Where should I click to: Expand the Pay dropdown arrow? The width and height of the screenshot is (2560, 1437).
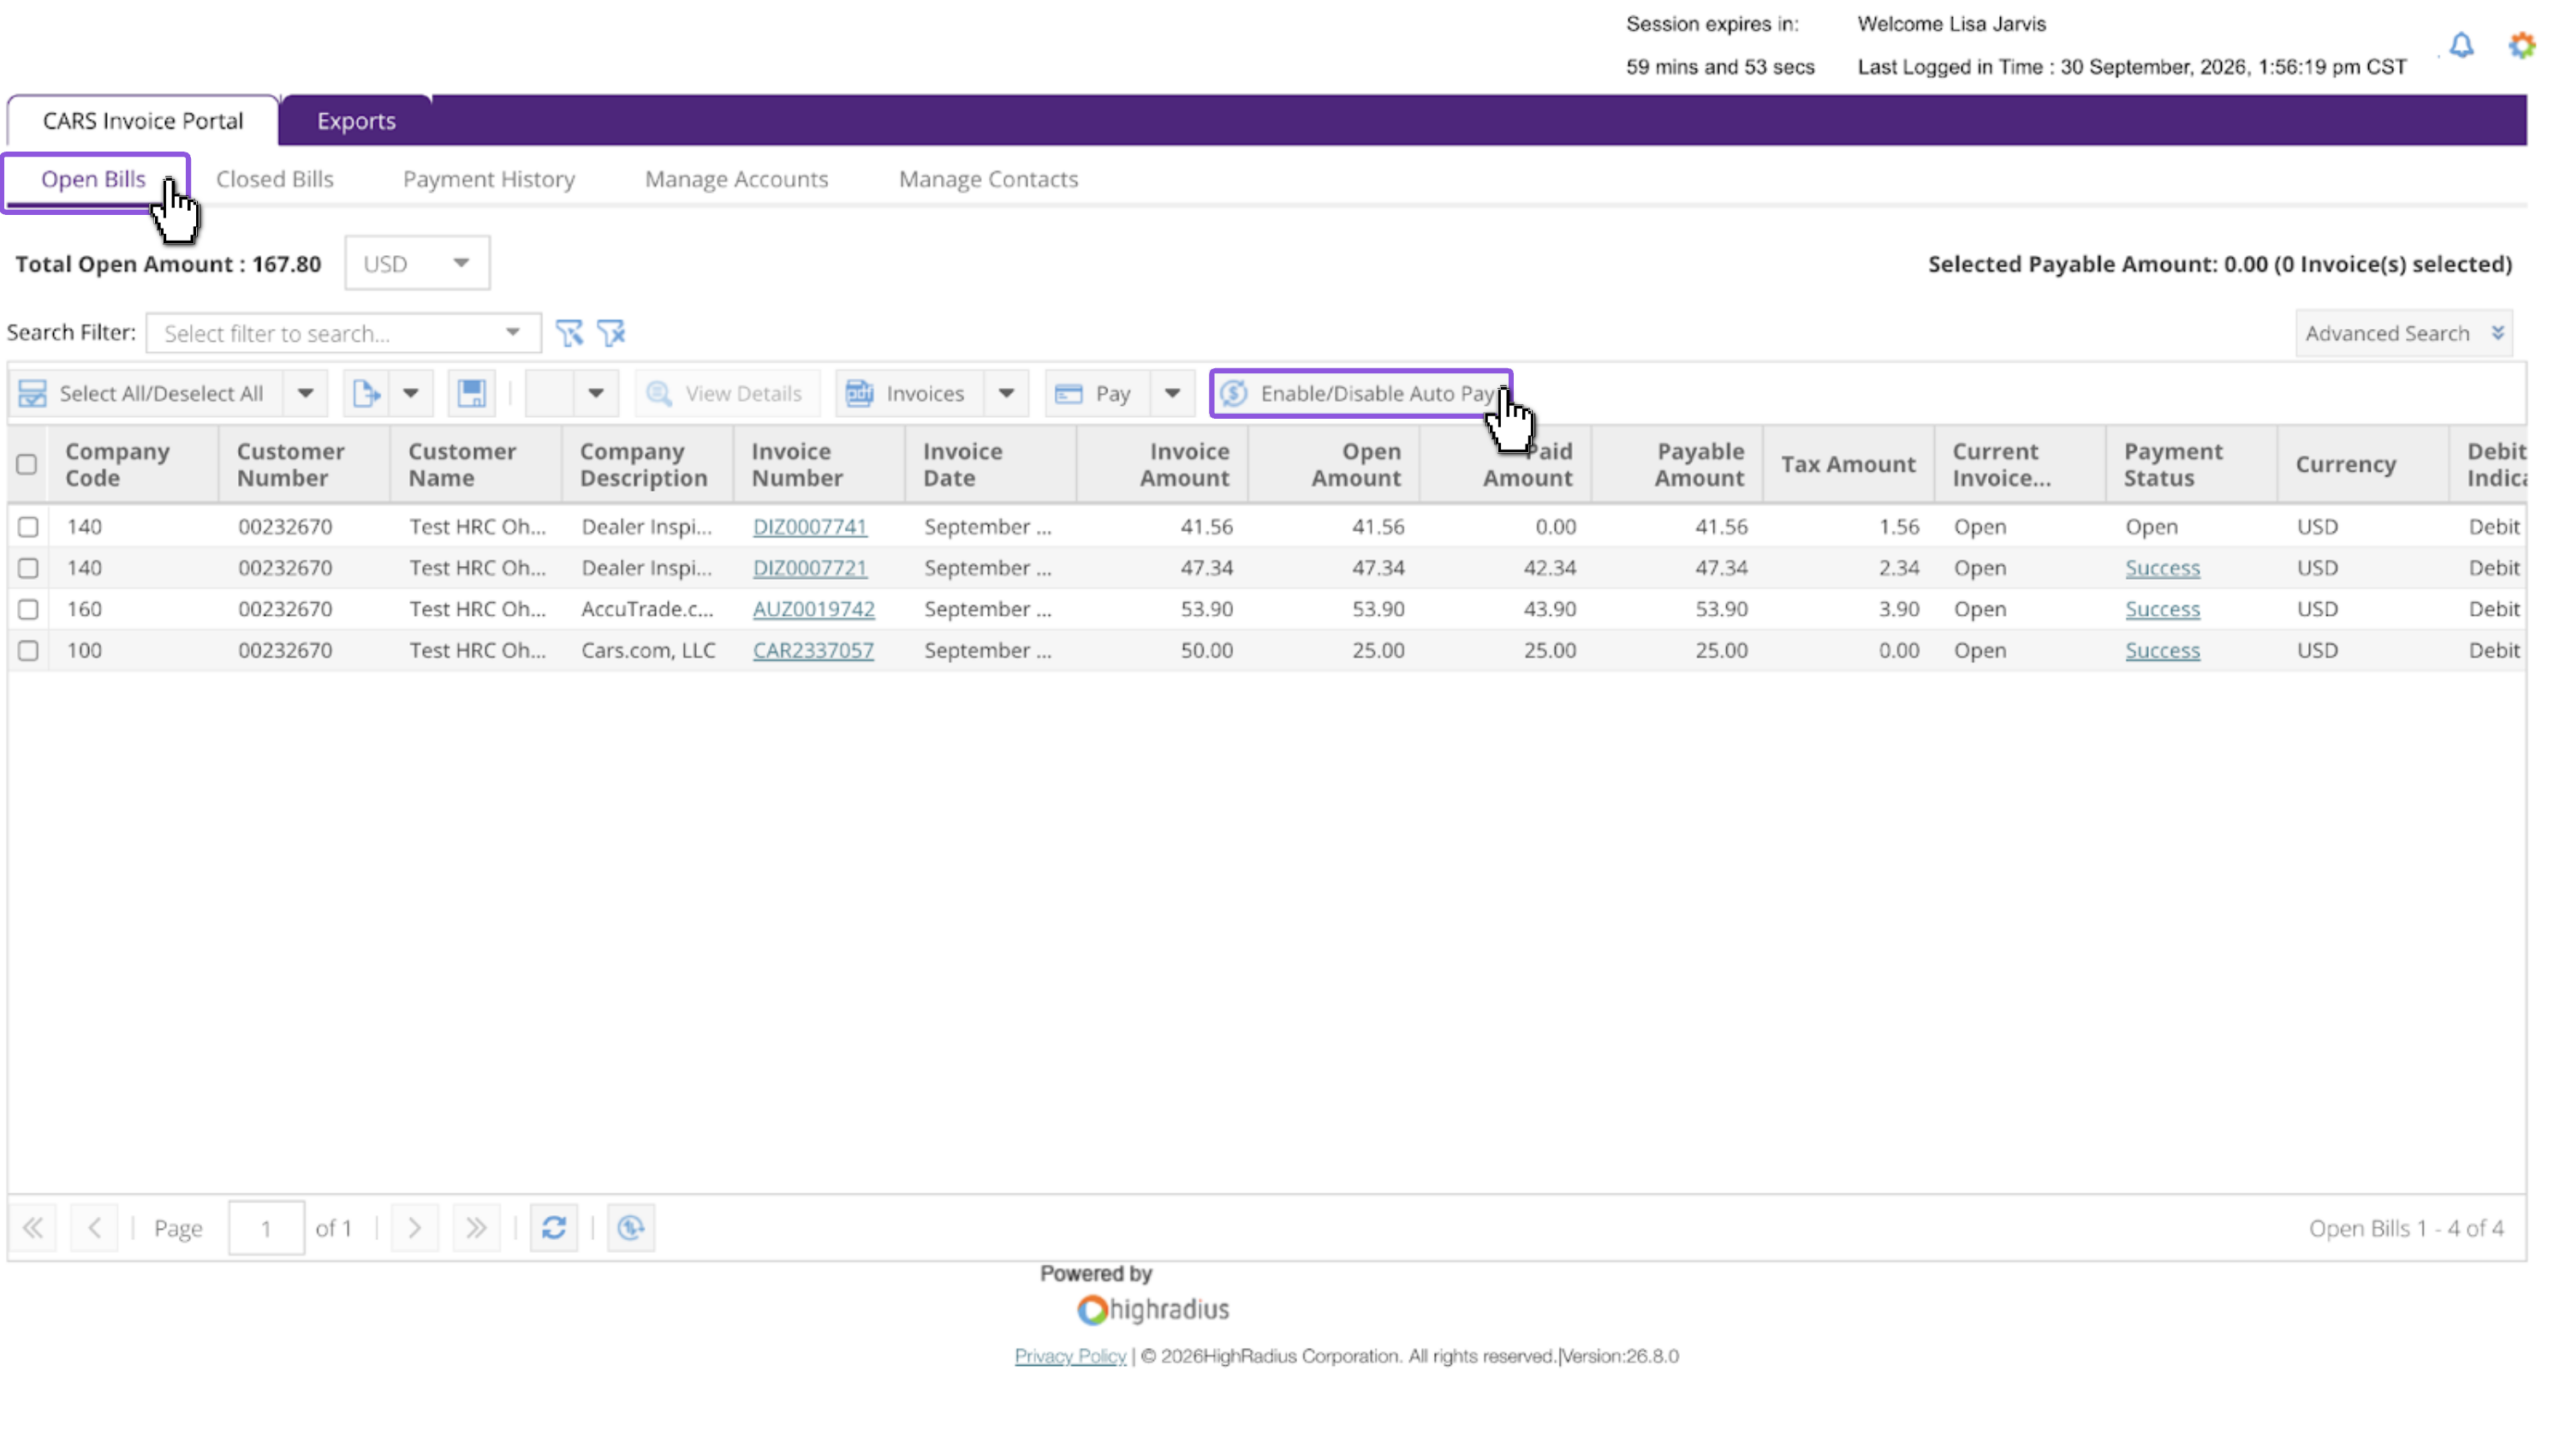(x=1172, y=393)
